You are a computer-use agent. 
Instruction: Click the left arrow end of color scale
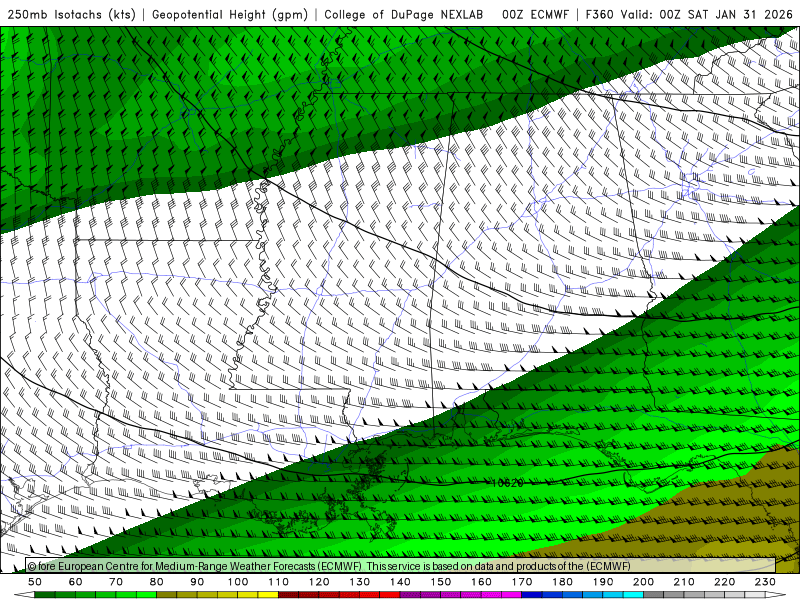[x=24, y=595]
